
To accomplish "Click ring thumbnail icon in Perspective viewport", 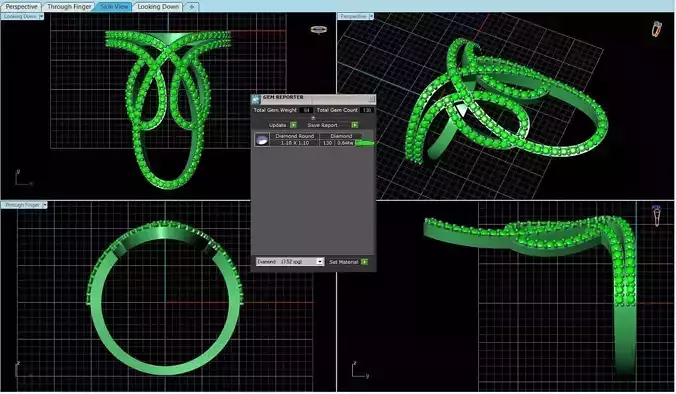I will (656, 29).
